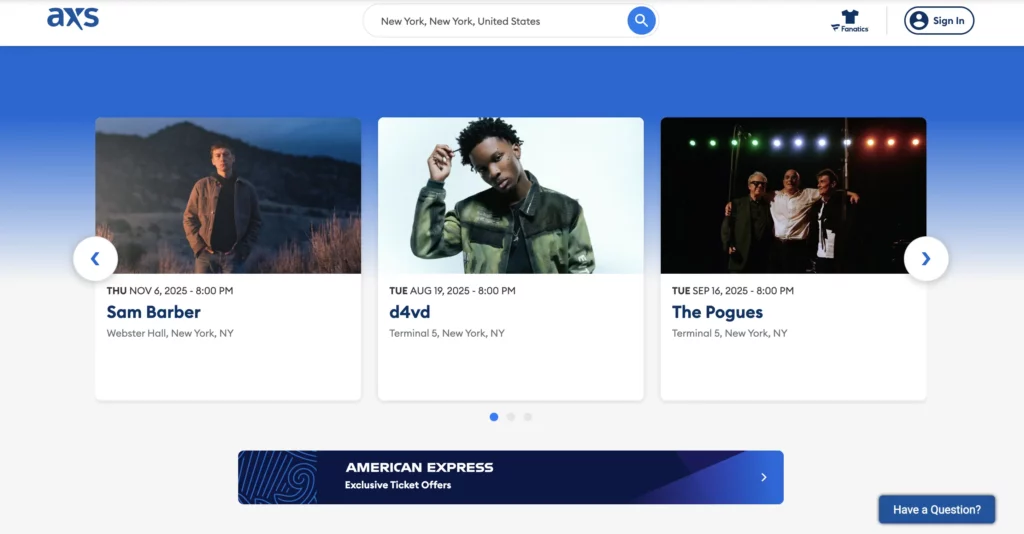
Task: Click The Pogues title link
Action: (x=717, y=312)
